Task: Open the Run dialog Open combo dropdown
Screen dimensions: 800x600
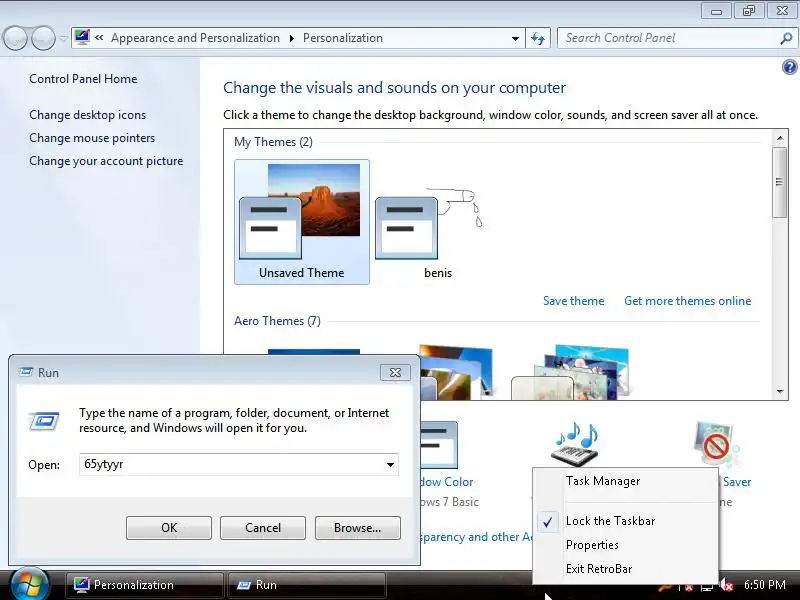Action: tap(390, 464)
